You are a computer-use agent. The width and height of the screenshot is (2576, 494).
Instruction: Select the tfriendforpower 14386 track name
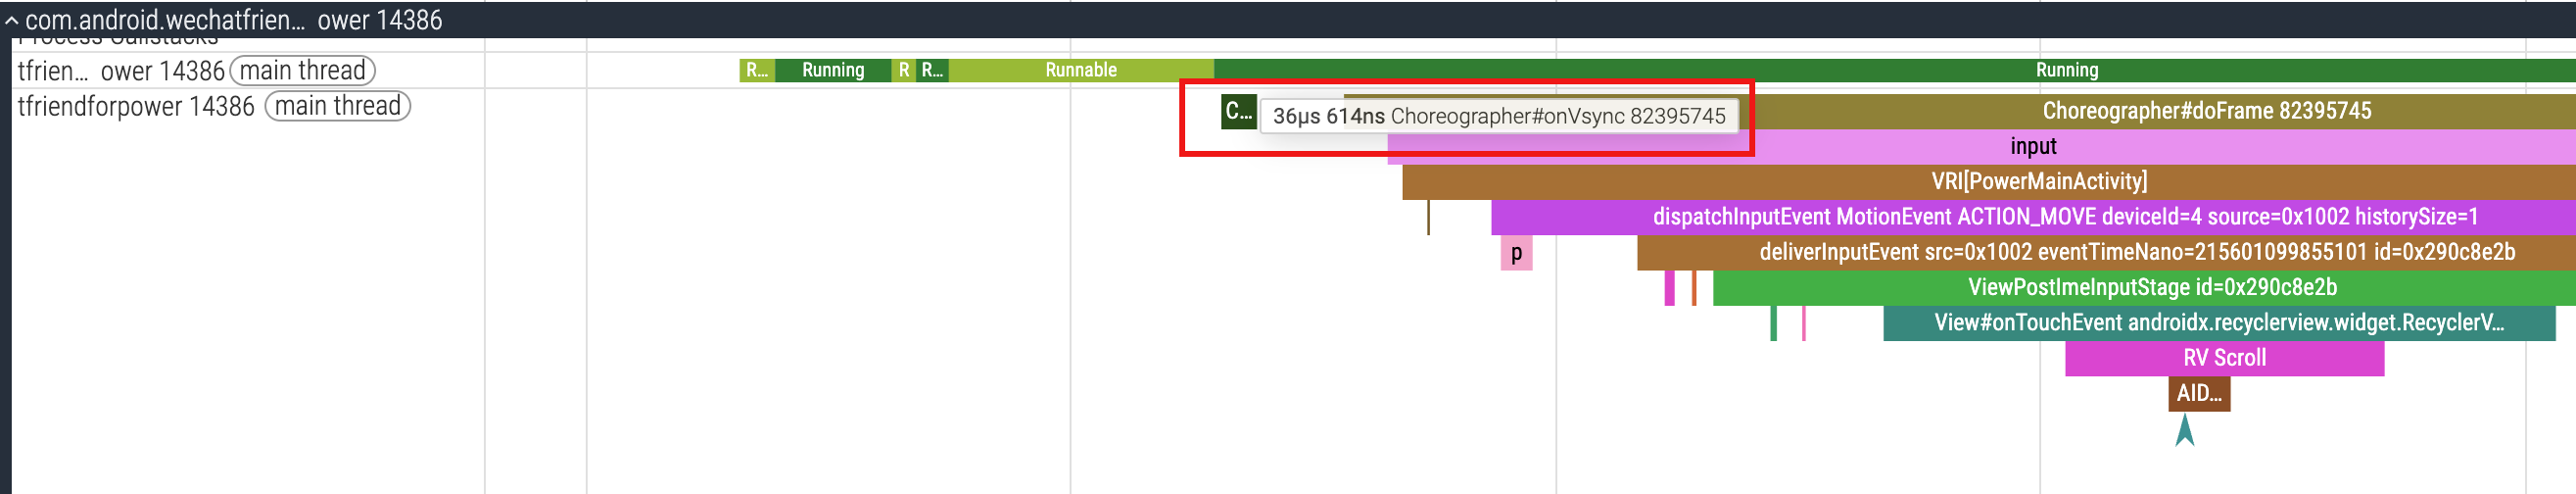pyautogui.click(x=136, y=107)
